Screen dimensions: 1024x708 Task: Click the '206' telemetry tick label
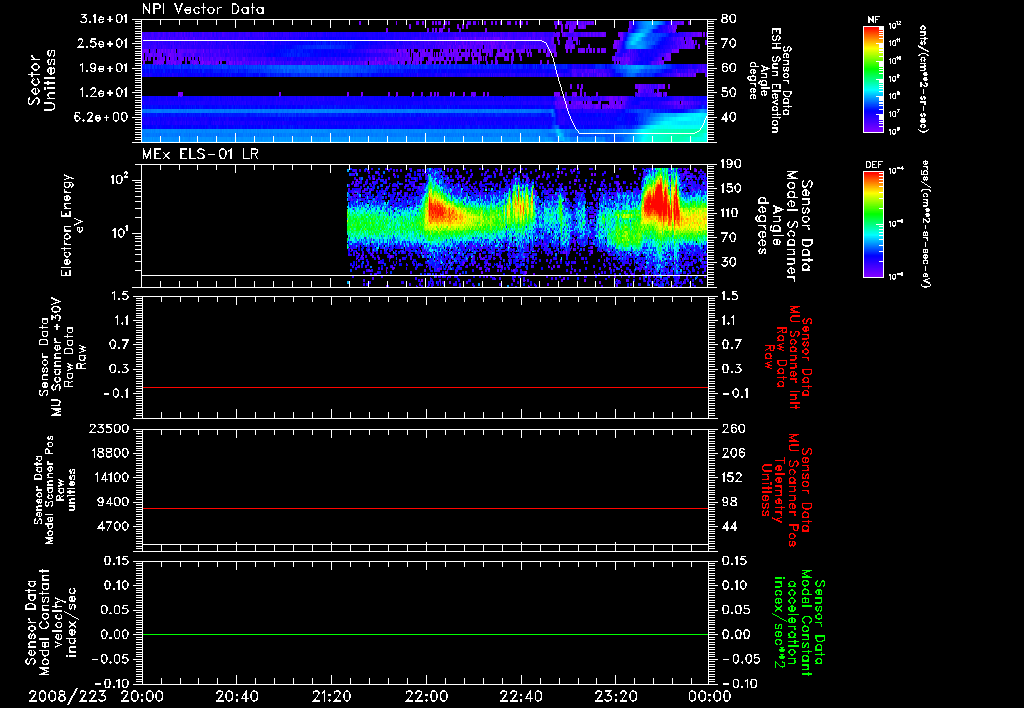(x=733, y=453)
